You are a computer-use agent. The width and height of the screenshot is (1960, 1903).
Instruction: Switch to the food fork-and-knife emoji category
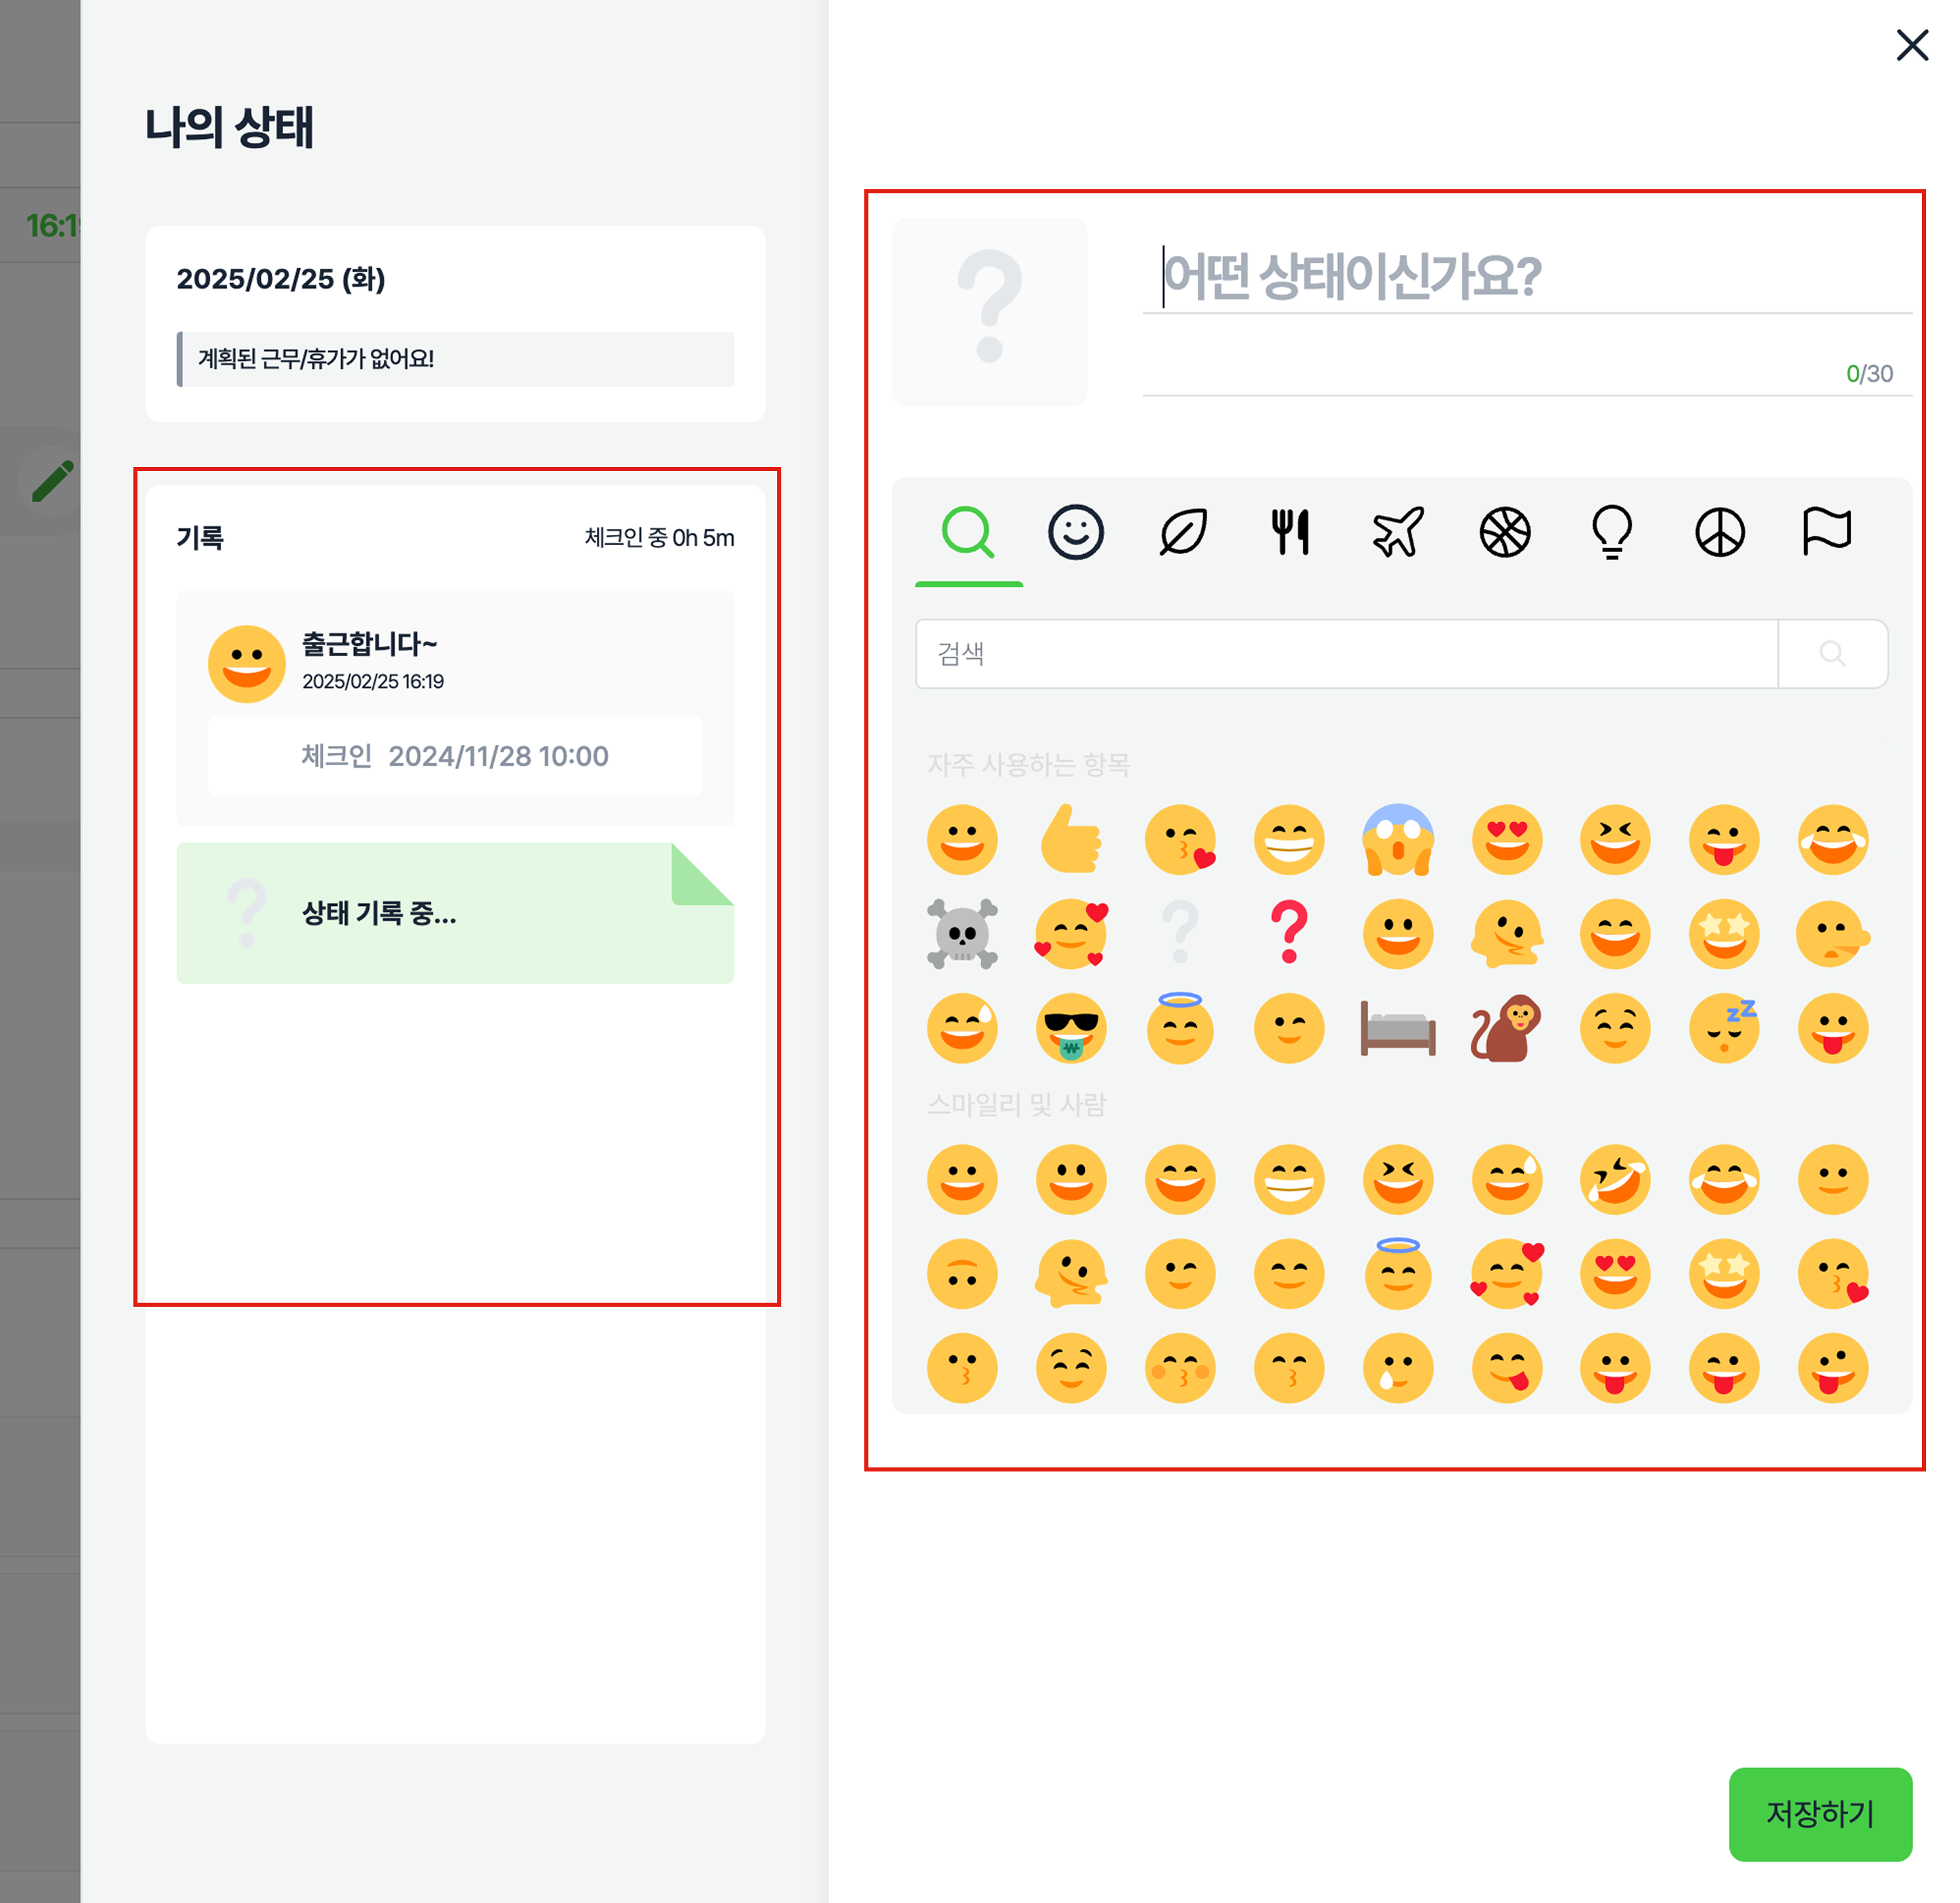pyautogui.click(x=1290, y=532)
